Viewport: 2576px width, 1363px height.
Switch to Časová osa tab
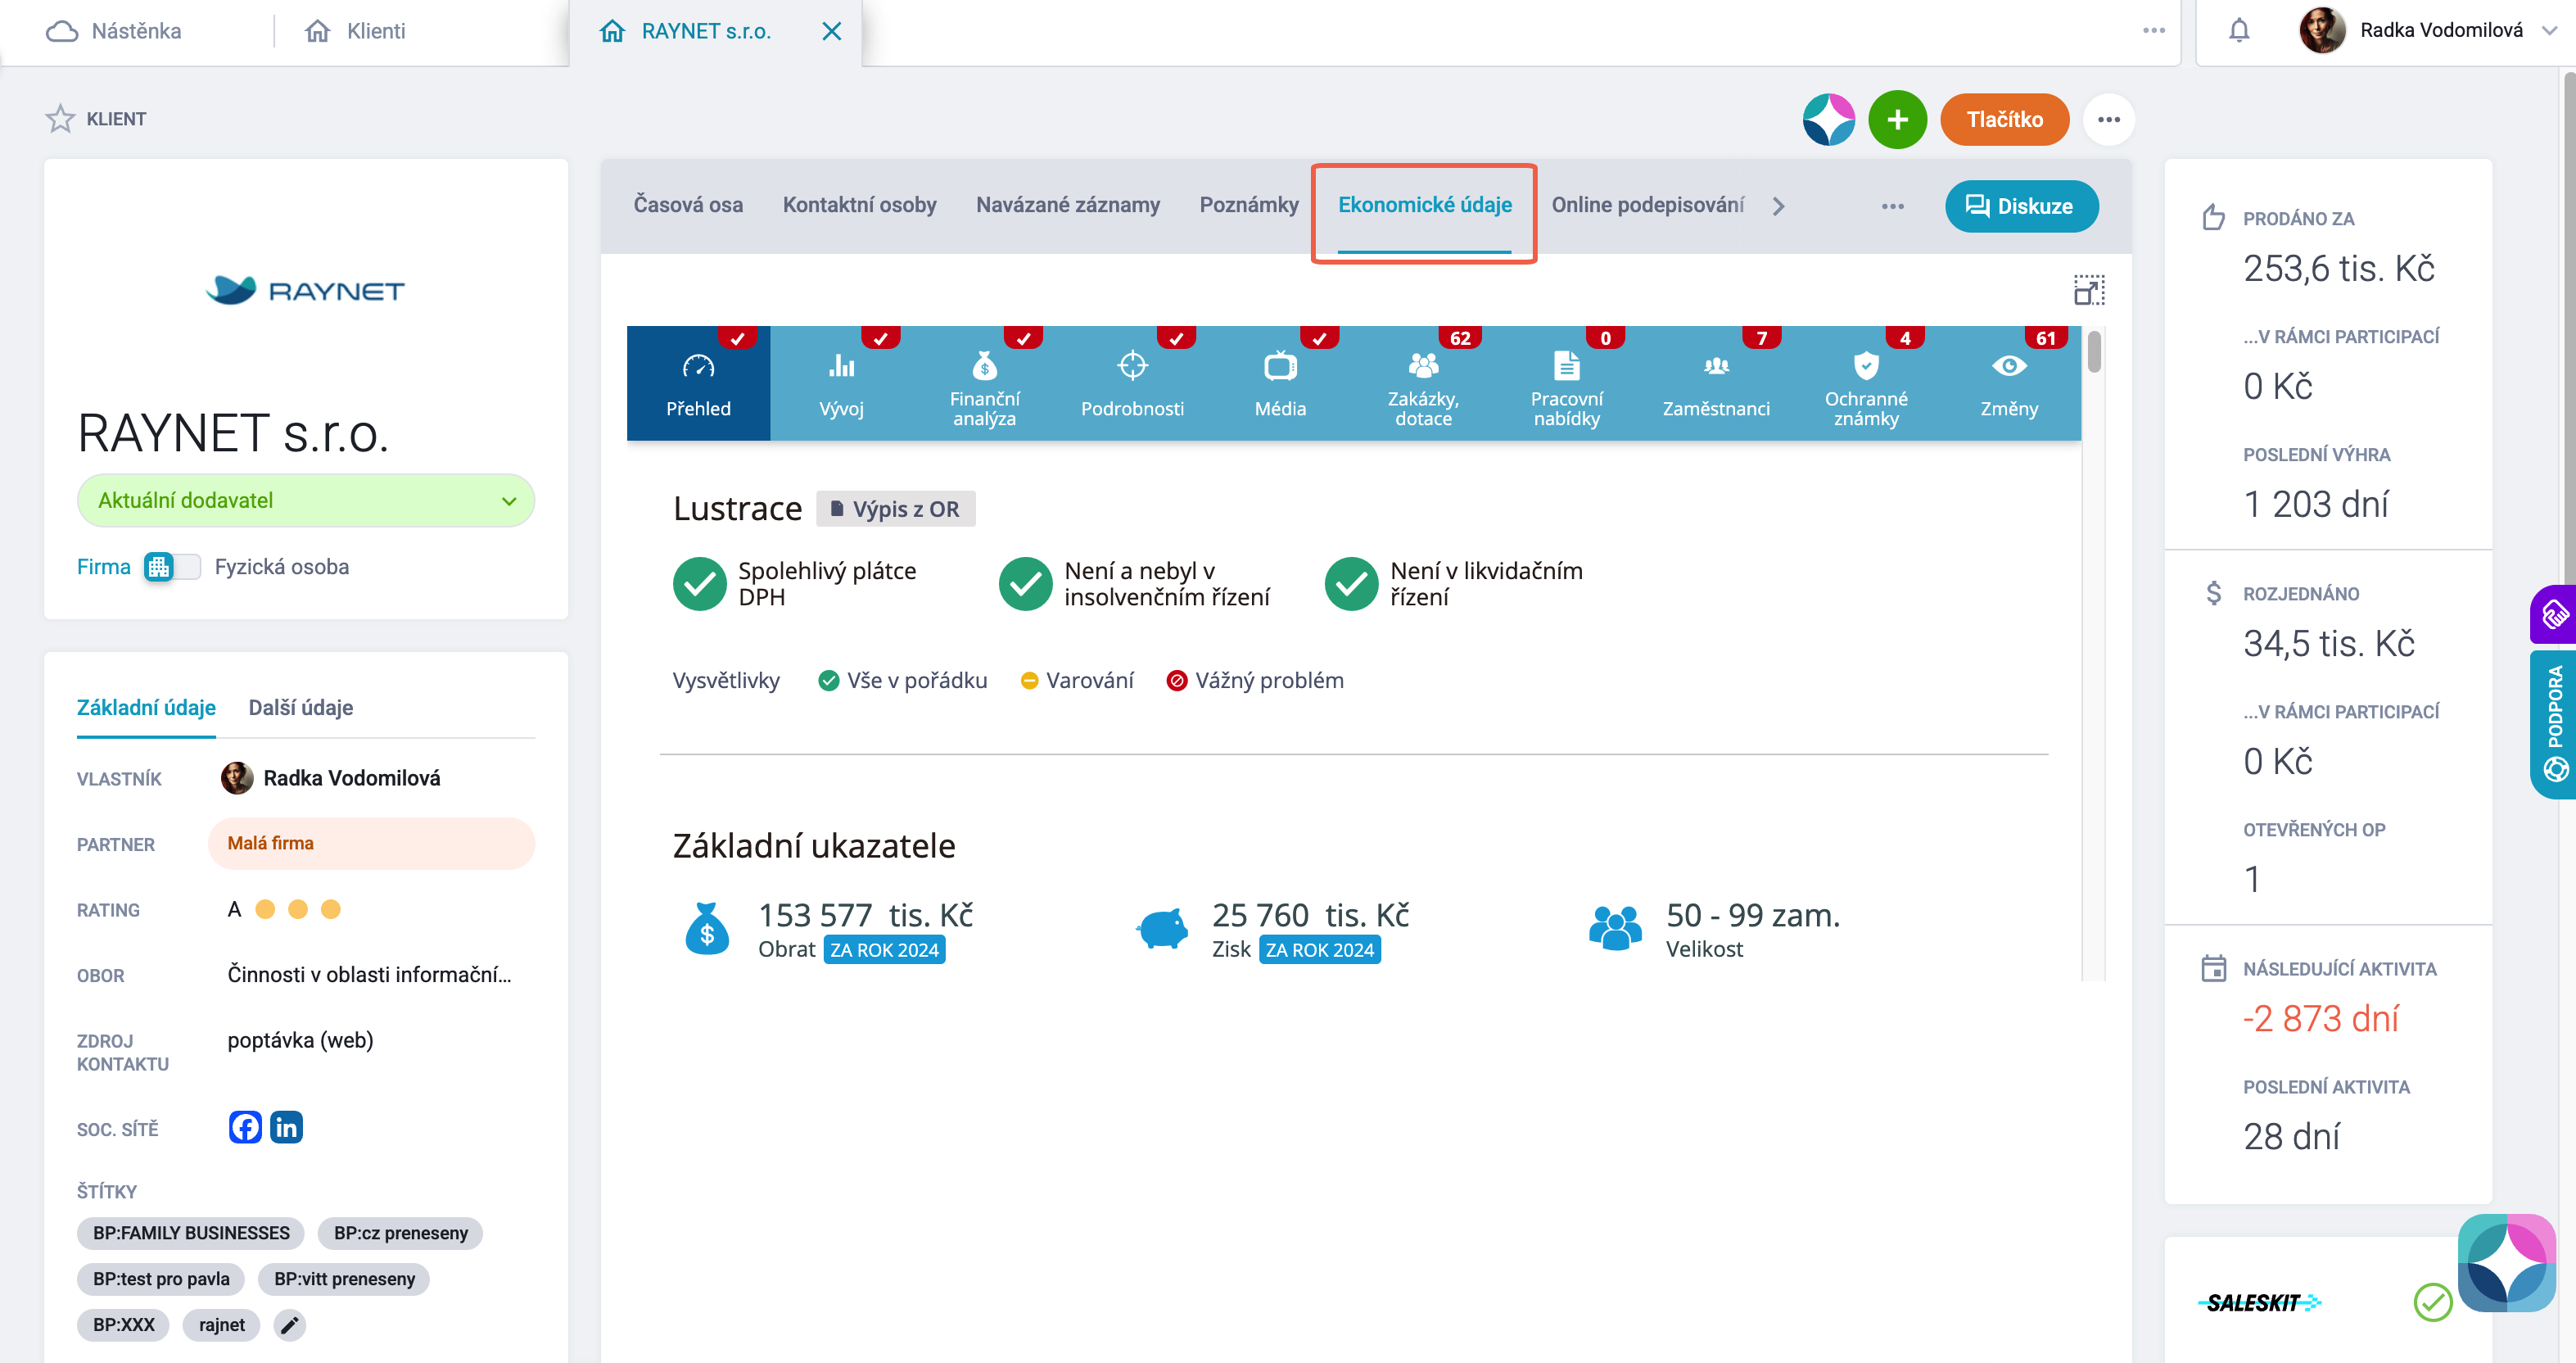click(688, 205)
